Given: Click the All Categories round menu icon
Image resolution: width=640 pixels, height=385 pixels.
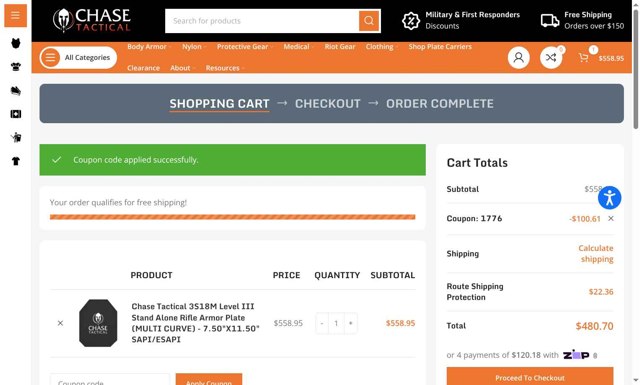Looking at the screenshot, I should point(50,58).
